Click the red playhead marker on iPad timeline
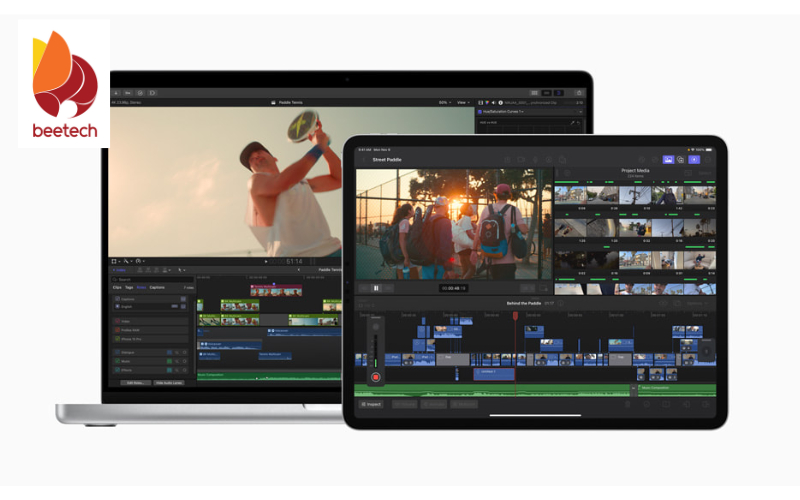800x500 pixels. [x=515, y=315]
